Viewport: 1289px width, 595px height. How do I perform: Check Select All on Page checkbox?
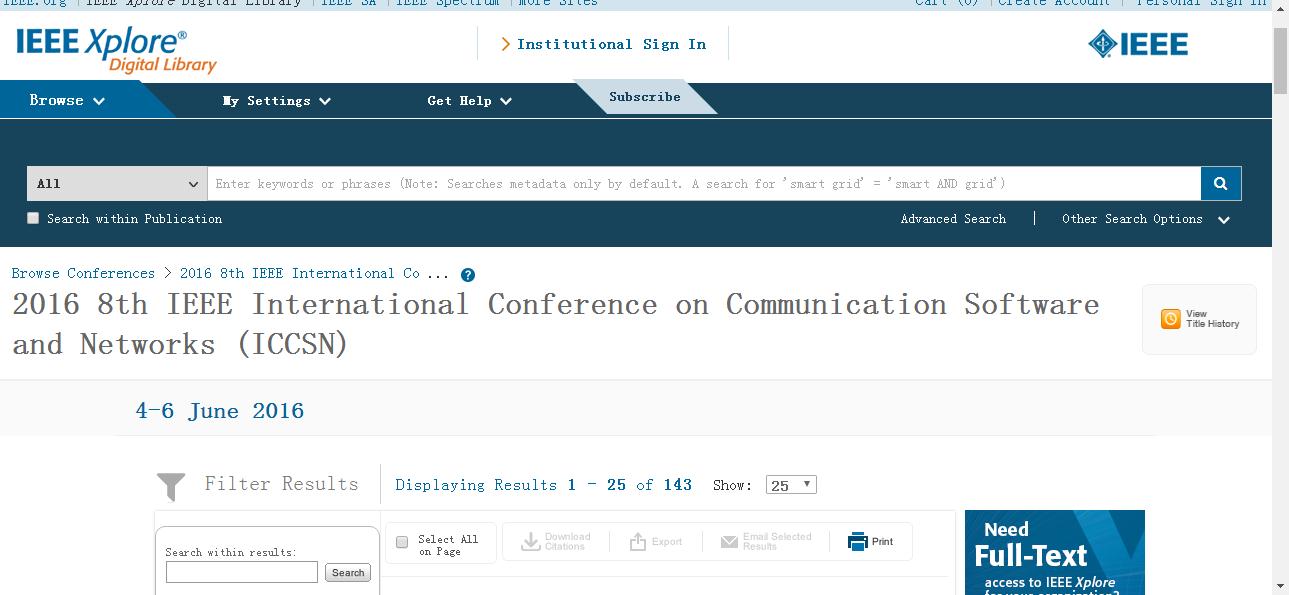click(x=402, y=542)
